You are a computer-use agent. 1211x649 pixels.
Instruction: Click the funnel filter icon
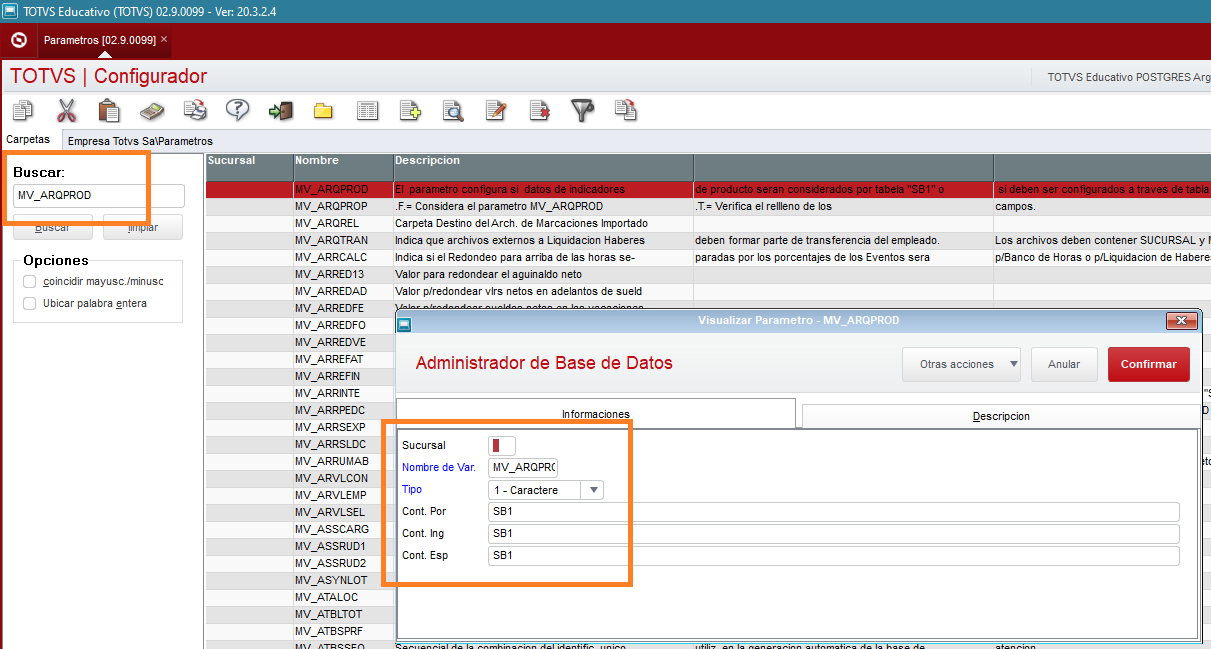point(582,110)
